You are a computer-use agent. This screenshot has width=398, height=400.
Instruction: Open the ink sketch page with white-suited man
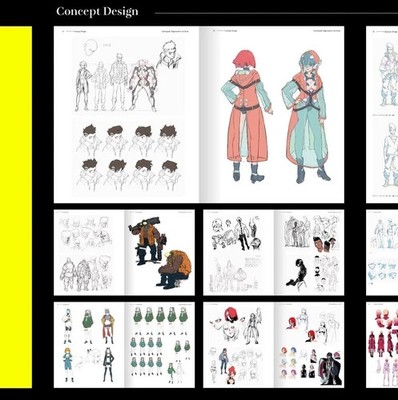[239, 253]
